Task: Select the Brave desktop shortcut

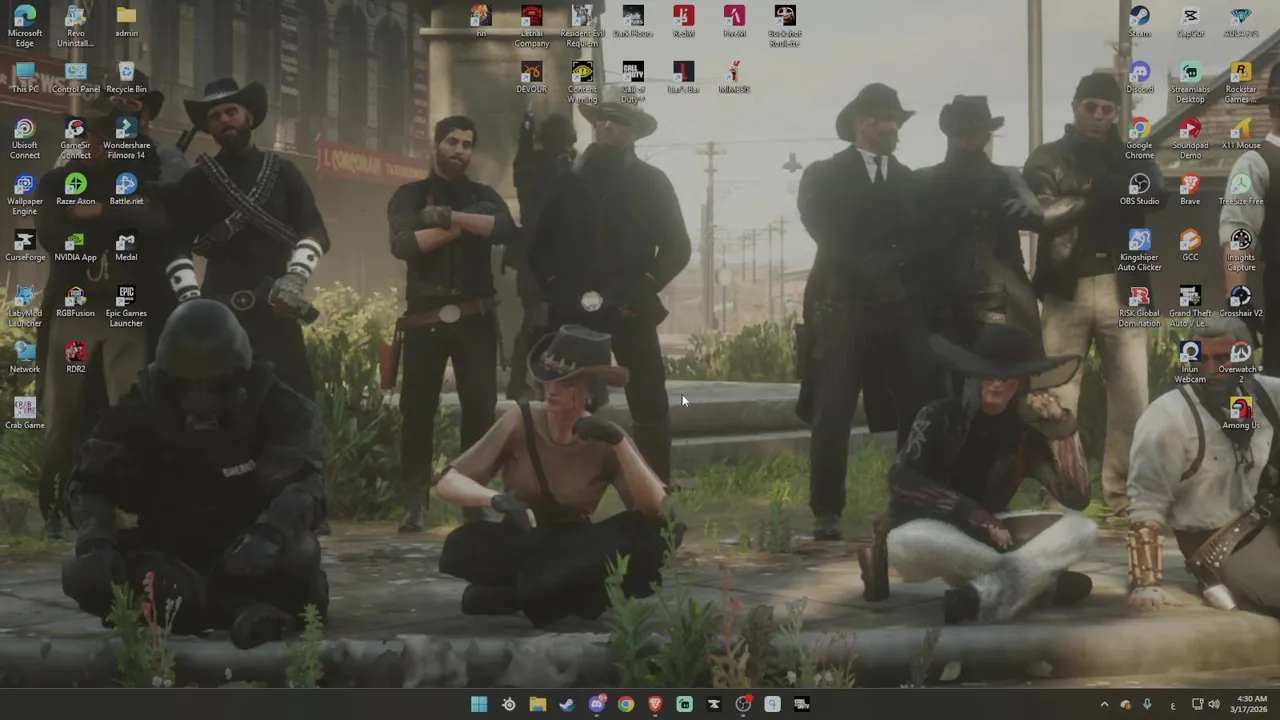Action: (x=1190, y=190)
